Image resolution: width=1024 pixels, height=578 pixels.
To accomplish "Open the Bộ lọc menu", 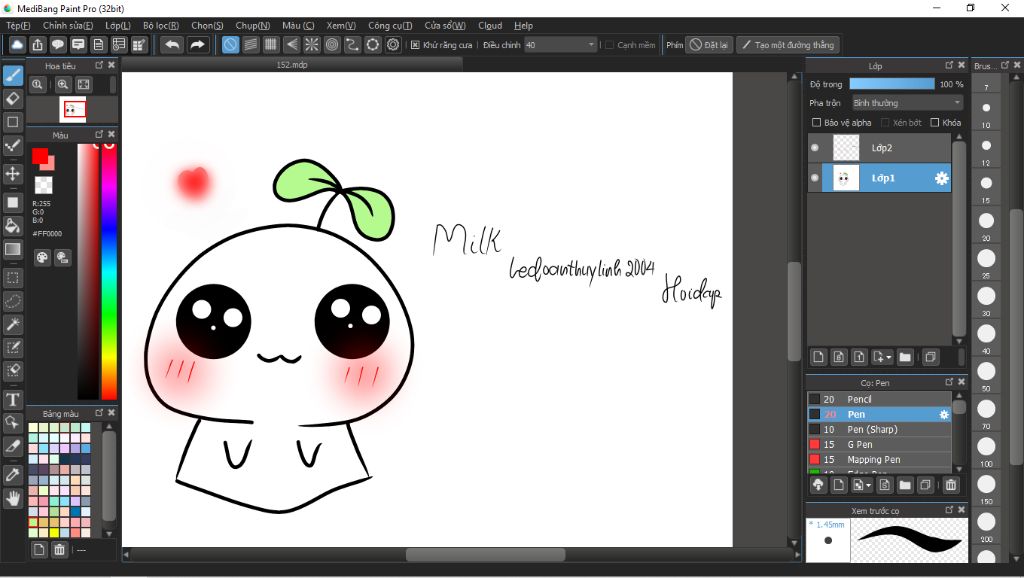I will click(161, 25).
